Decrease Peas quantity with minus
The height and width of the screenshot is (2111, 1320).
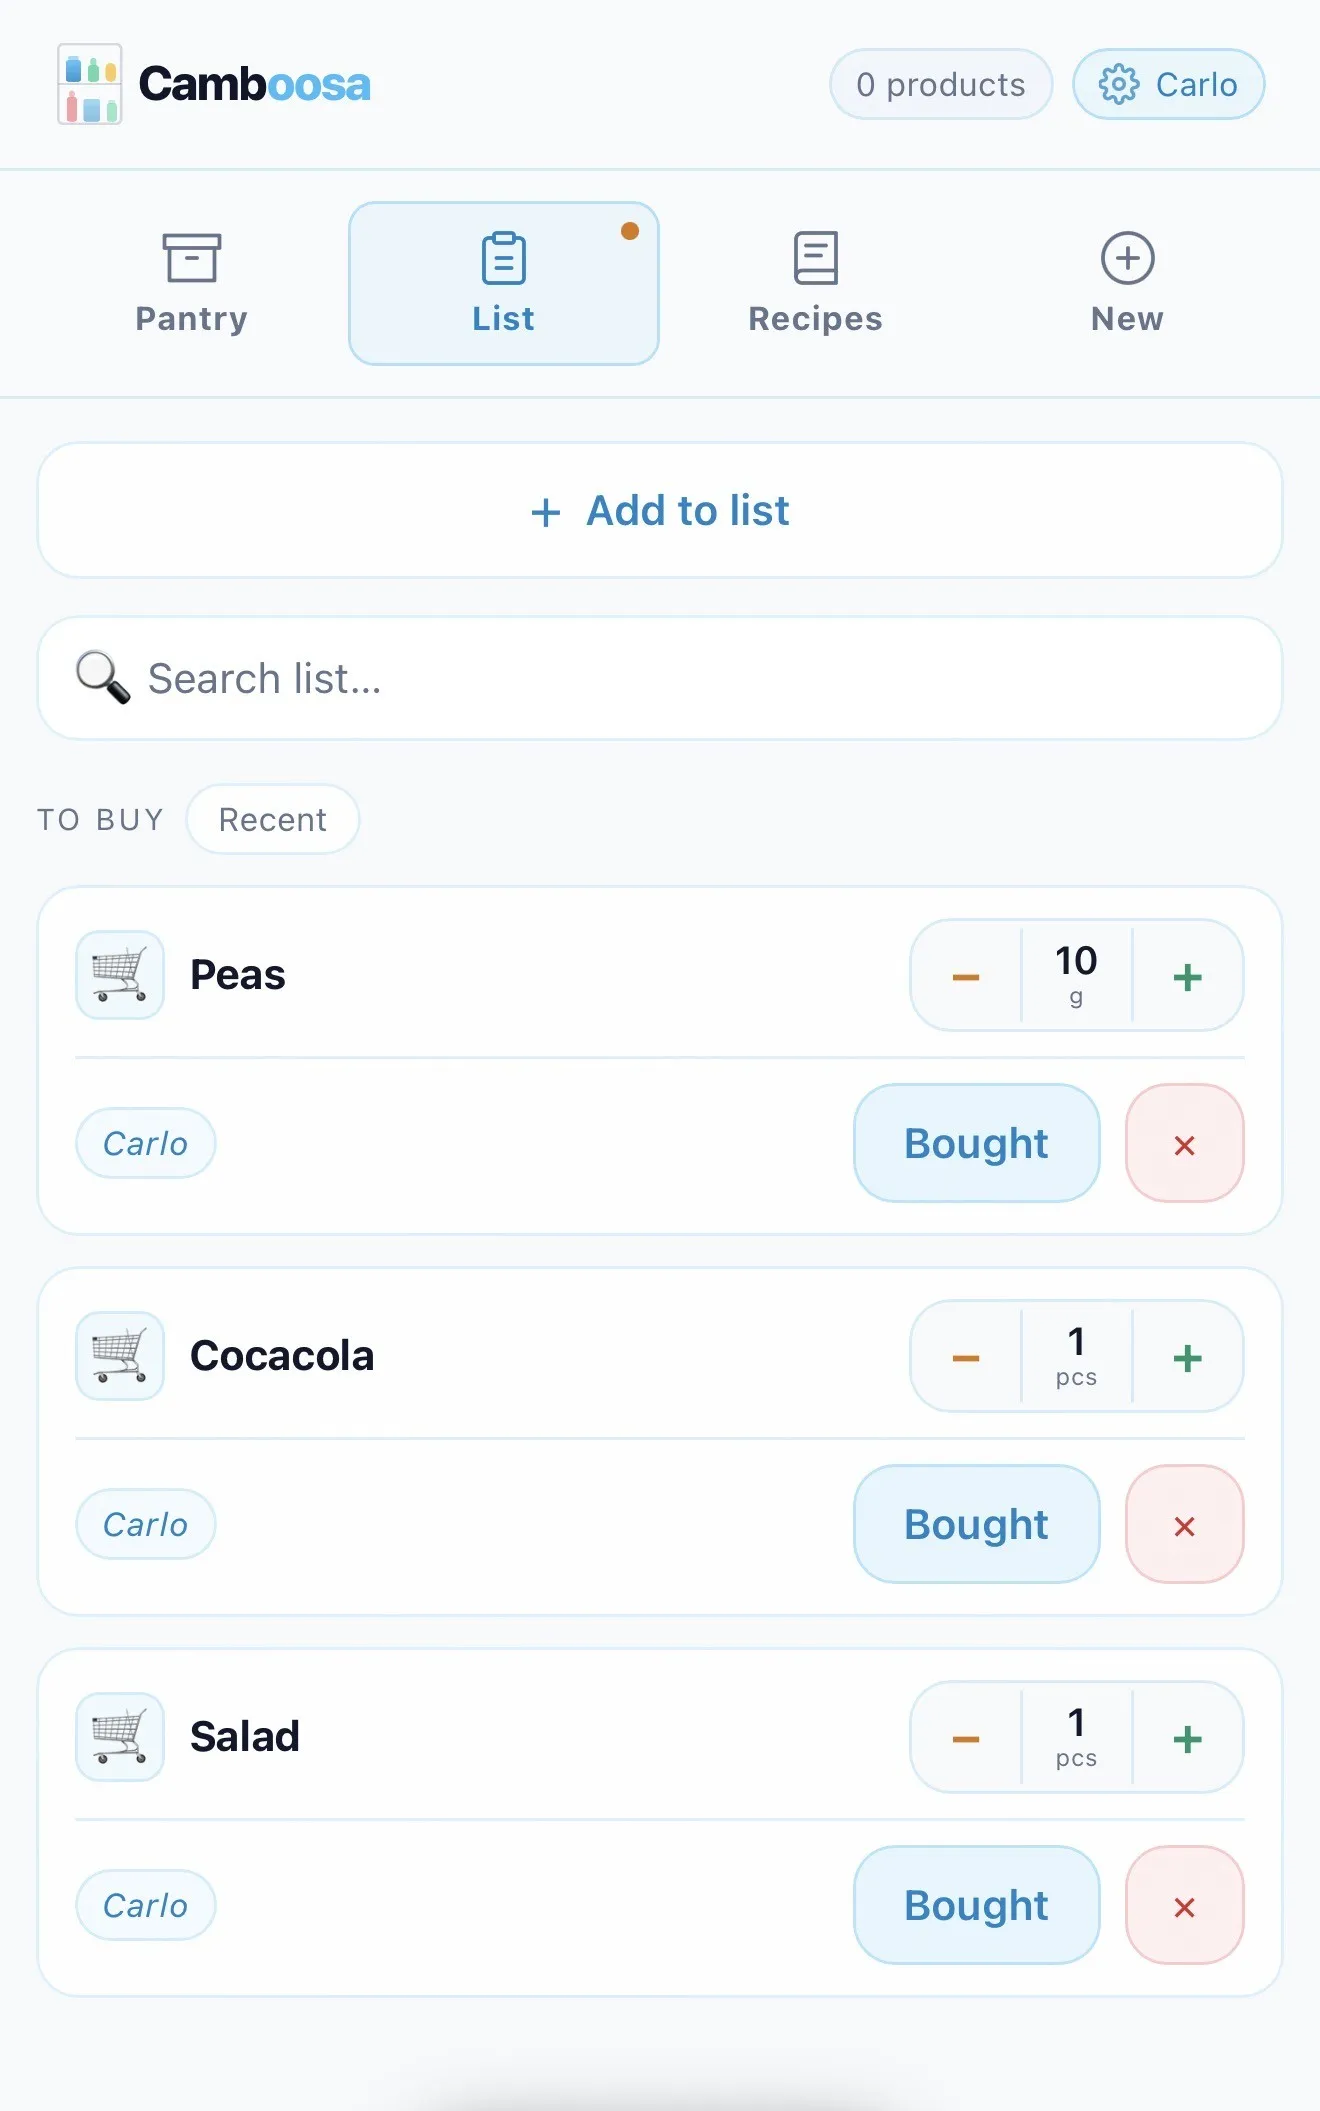point(966,976)
